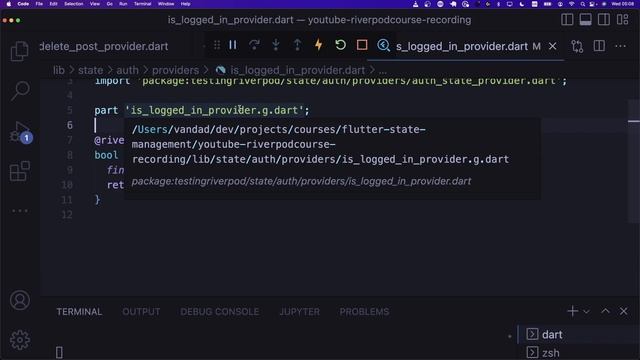Switch to the DEBUG CONSOLE tab
640x360 pixels.
pyautogui.click(x=220, y=312)
